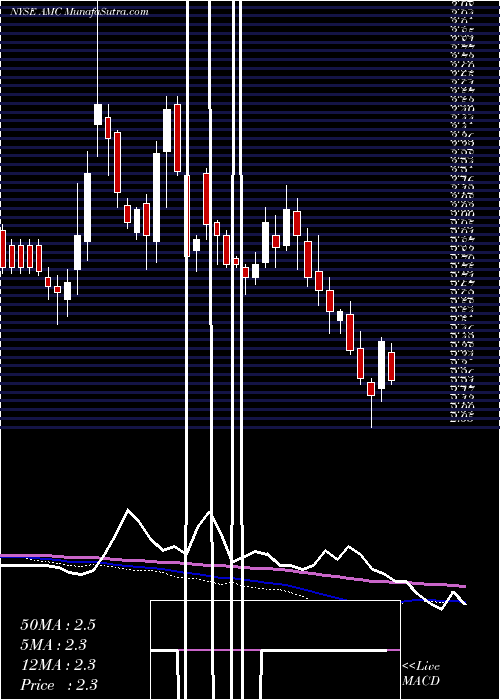Click the Price : 2.3 legend value
Image resolution: width=500 pixels, height=700 pixels.
(59, 685)
